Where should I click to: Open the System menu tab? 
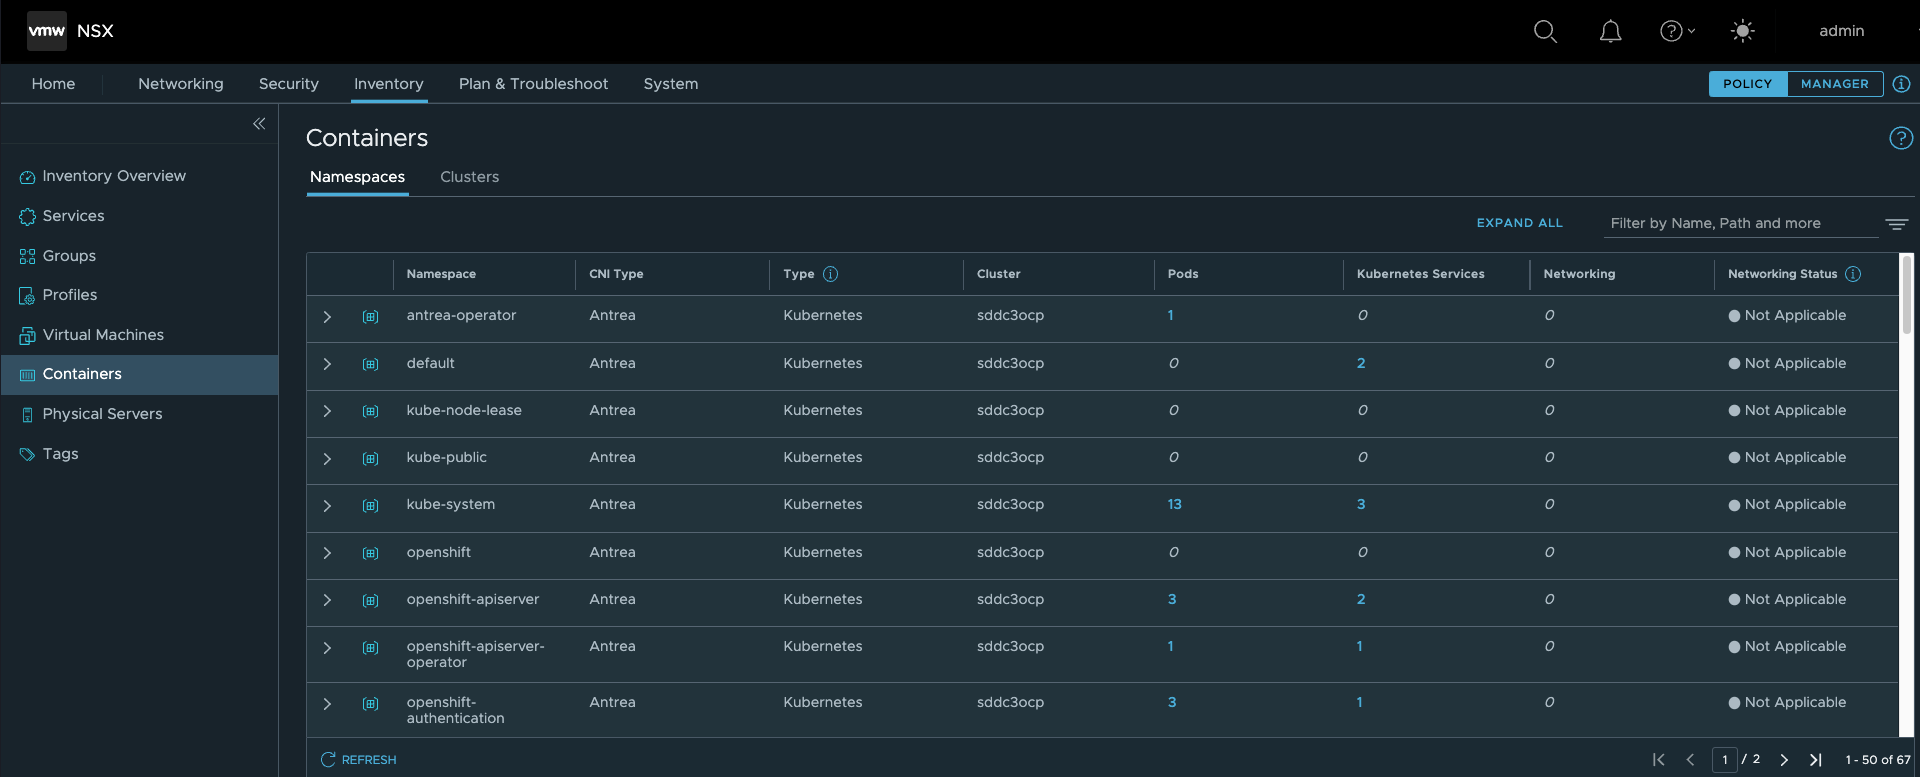point(671,84)
